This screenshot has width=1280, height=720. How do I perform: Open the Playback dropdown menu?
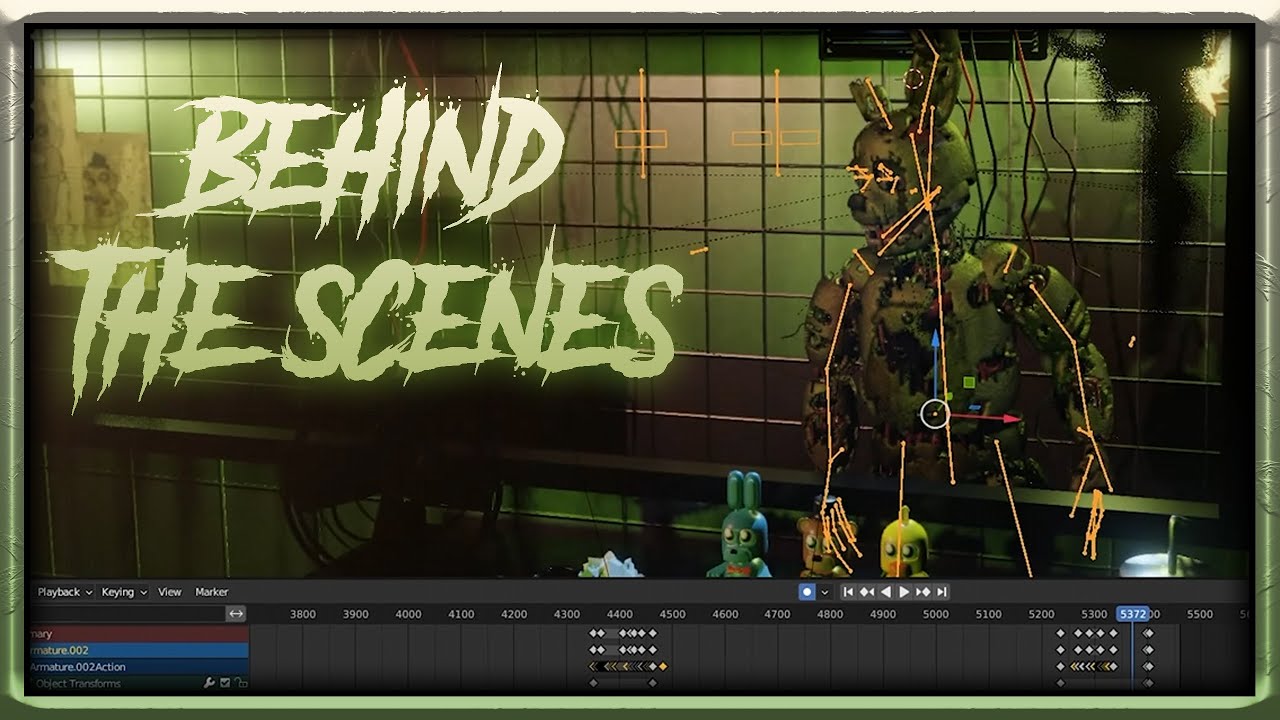tap(64, 592)
